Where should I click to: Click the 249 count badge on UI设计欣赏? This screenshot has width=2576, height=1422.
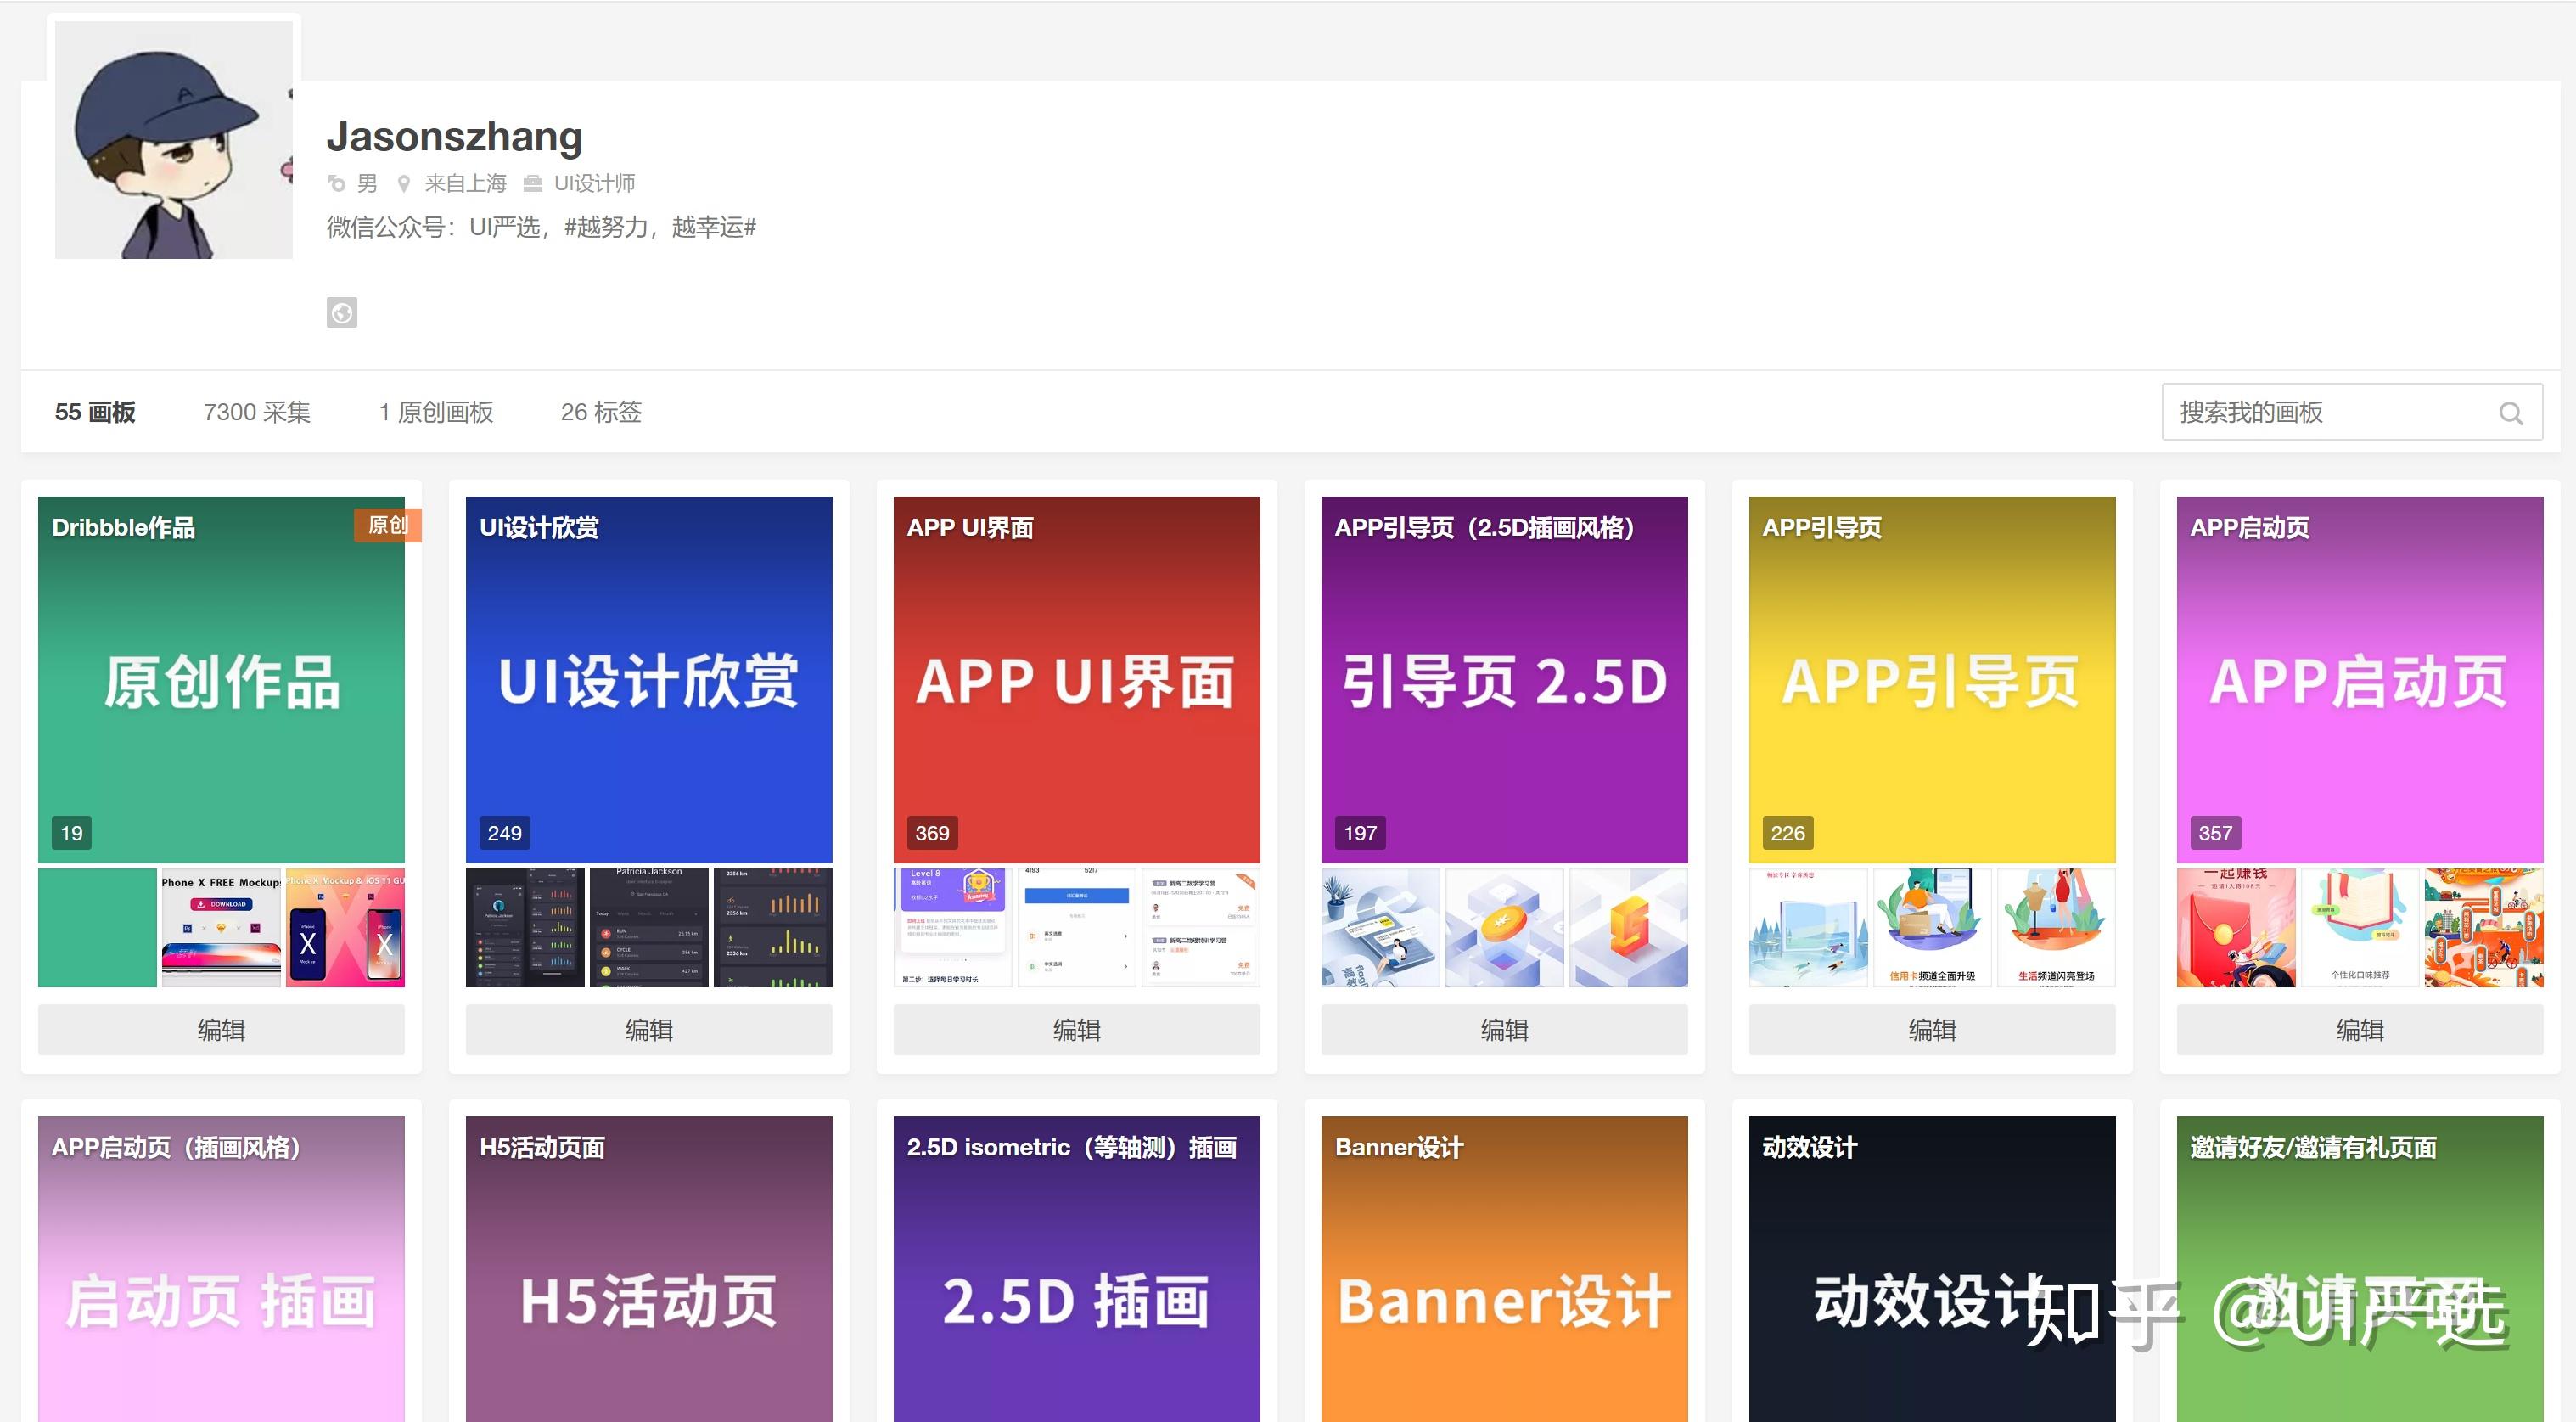pyautogui.click(x=504, y=833)
